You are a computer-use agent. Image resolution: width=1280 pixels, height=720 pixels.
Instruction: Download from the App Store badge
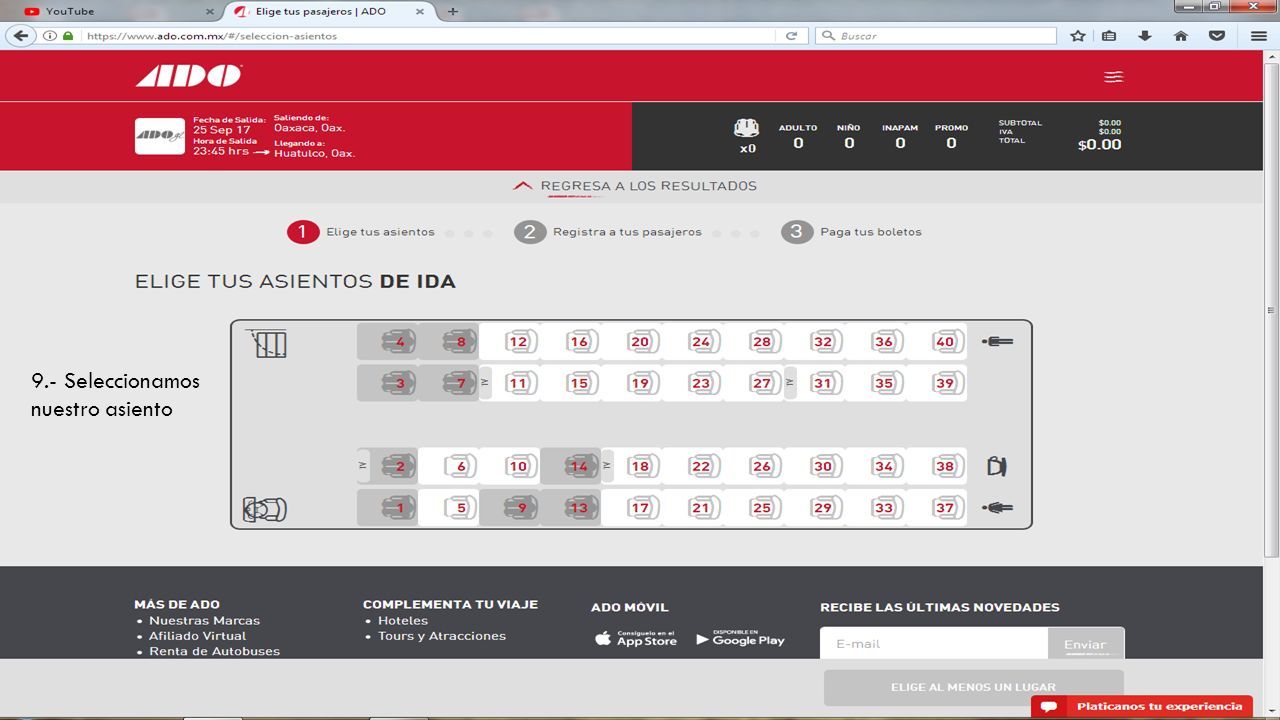tap(636, 638)
